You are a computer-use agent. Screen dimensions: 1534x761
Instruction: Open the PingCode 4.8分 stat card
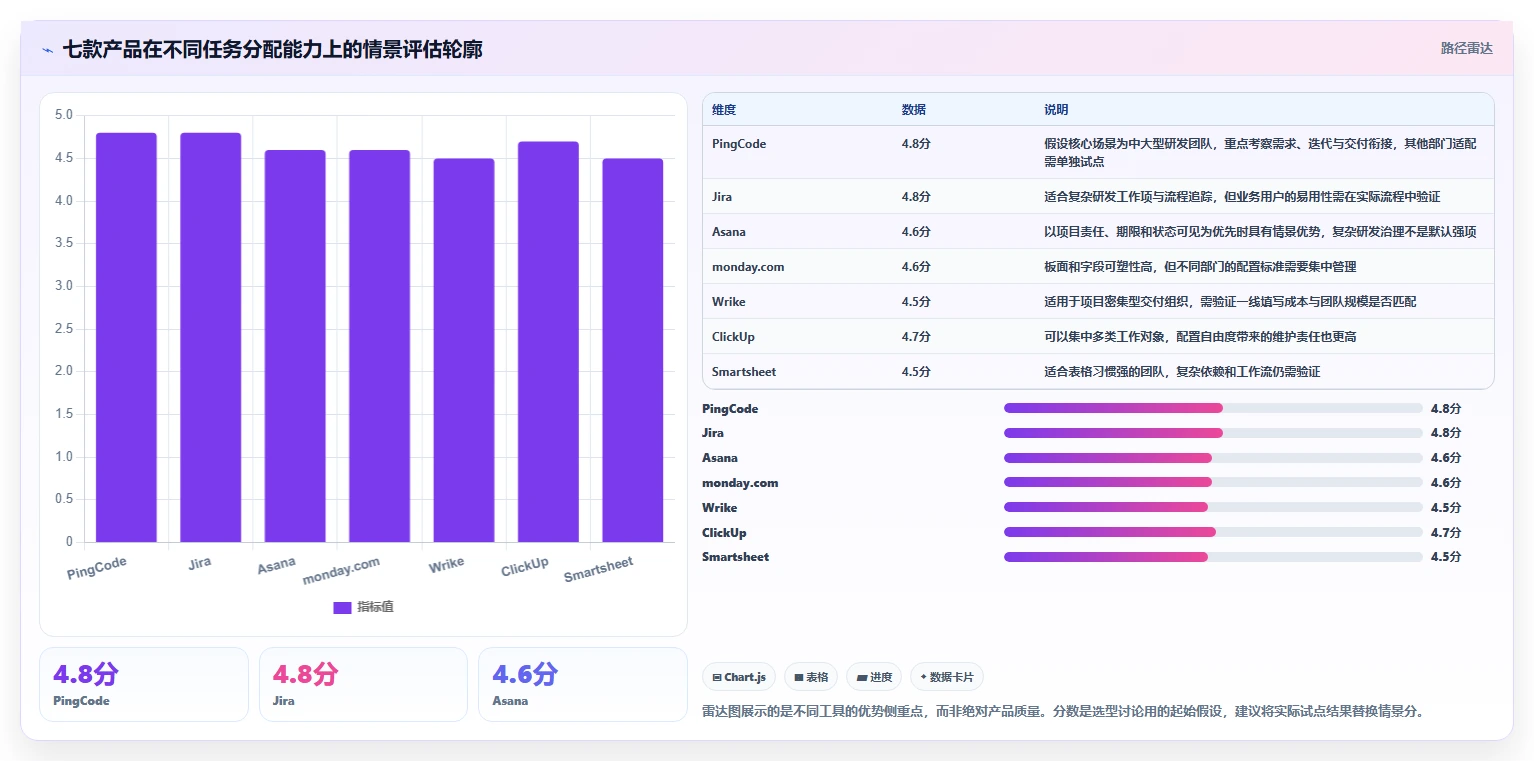144,684
